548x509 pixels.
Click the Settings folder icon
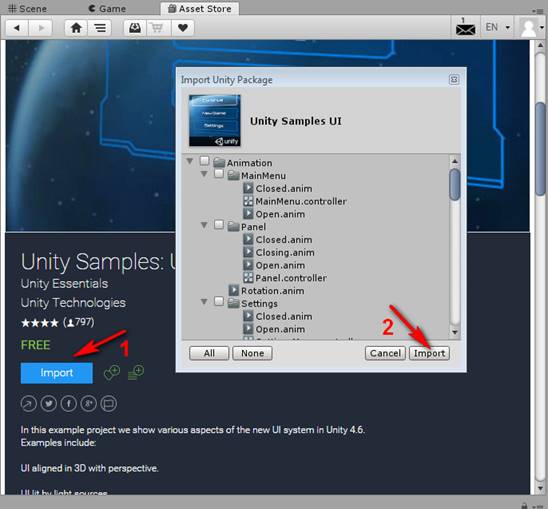pos(233,303)
